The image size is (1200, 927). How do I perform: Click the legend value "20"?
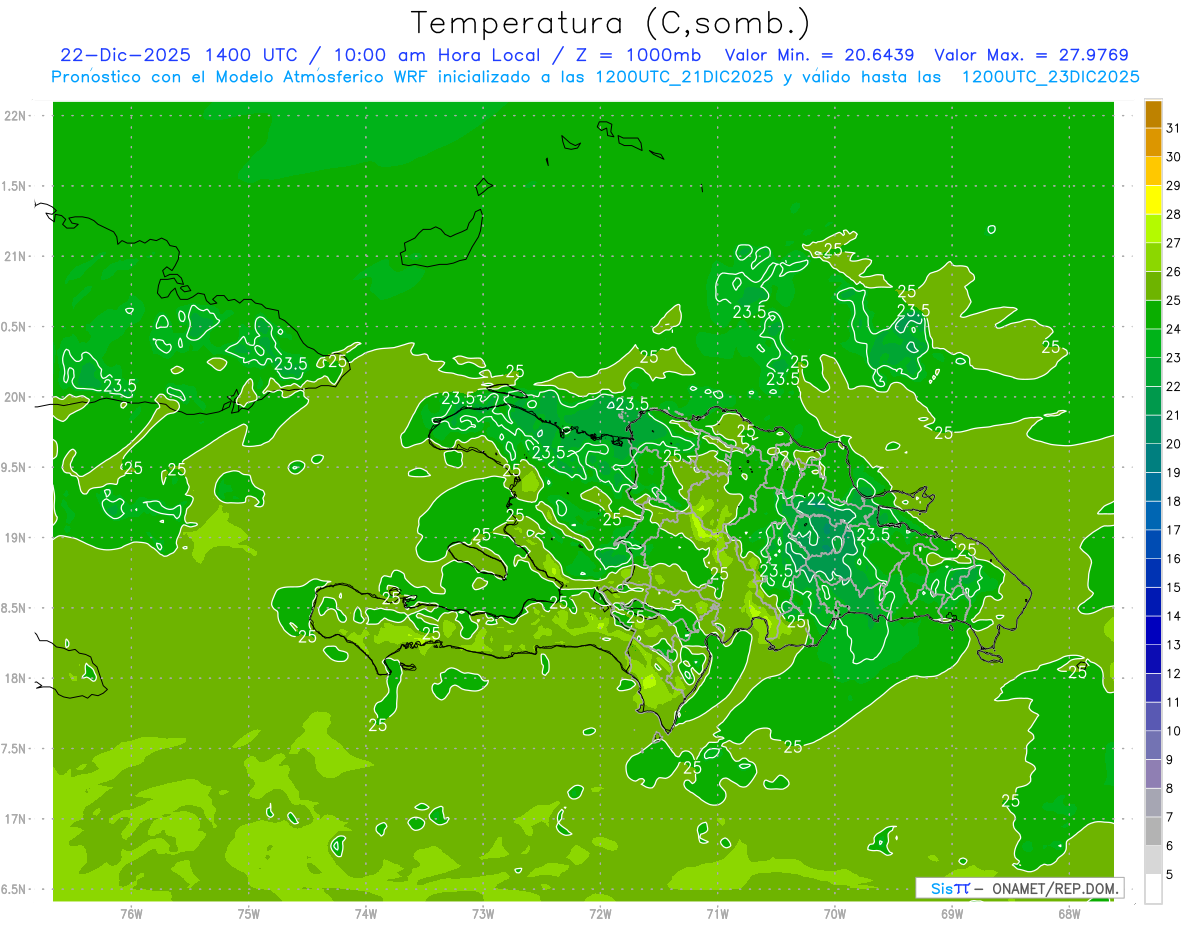pos(1174,444)
